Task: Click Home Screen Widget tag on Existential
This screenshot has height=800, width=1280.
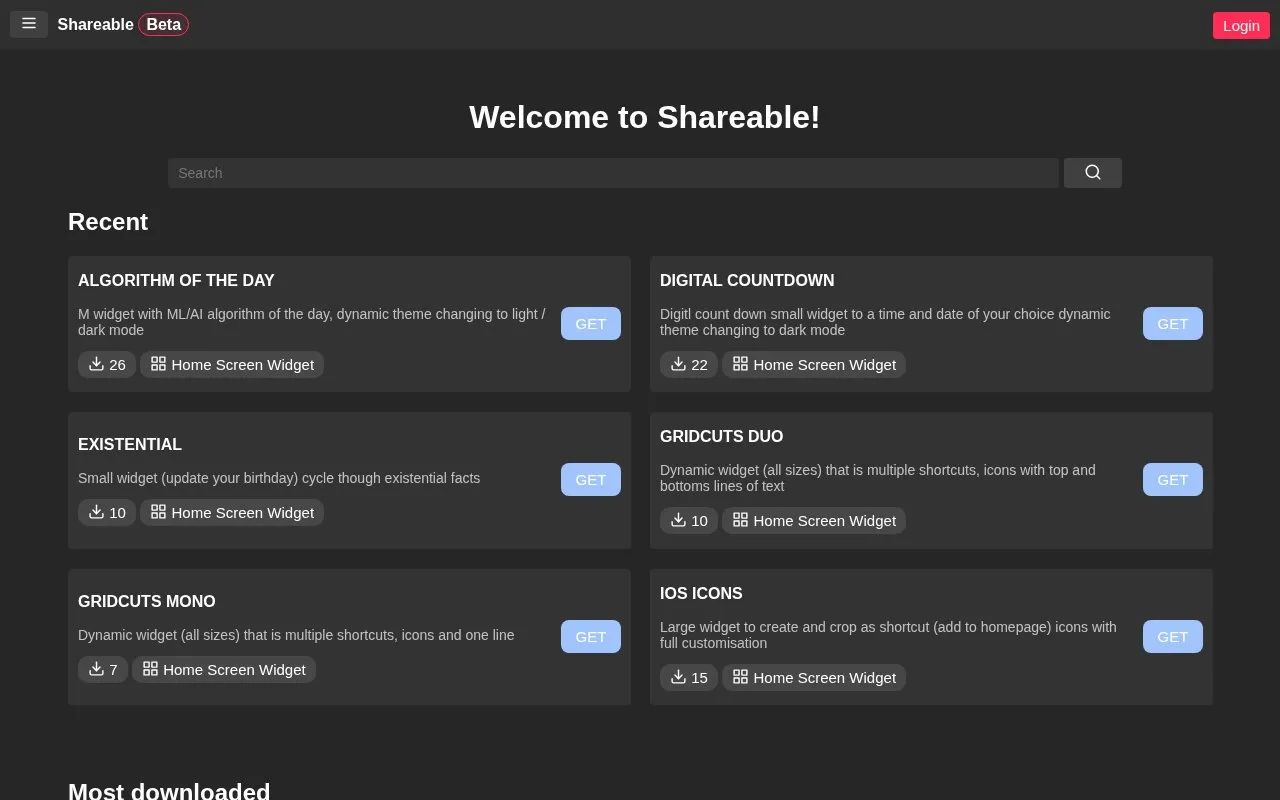Action: (x=232, y=513)
